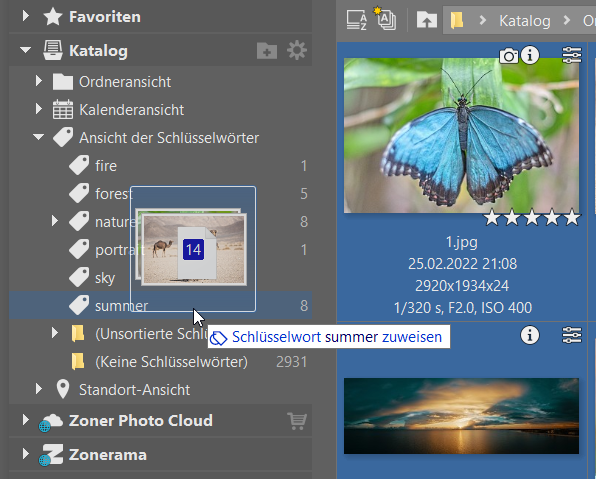Image resolution: width=596 pixels, height=479 pixels.
Task: Open Standort-Ansicht view
Action: click(134, 390)
